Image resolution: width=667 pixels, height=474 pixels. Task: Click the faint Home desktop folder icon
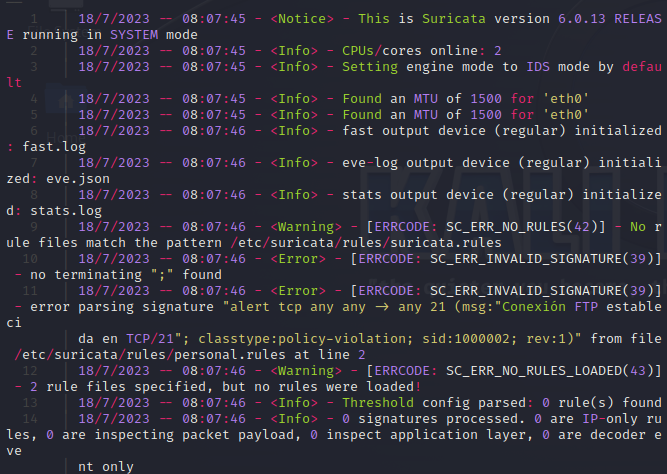[65, 100]
